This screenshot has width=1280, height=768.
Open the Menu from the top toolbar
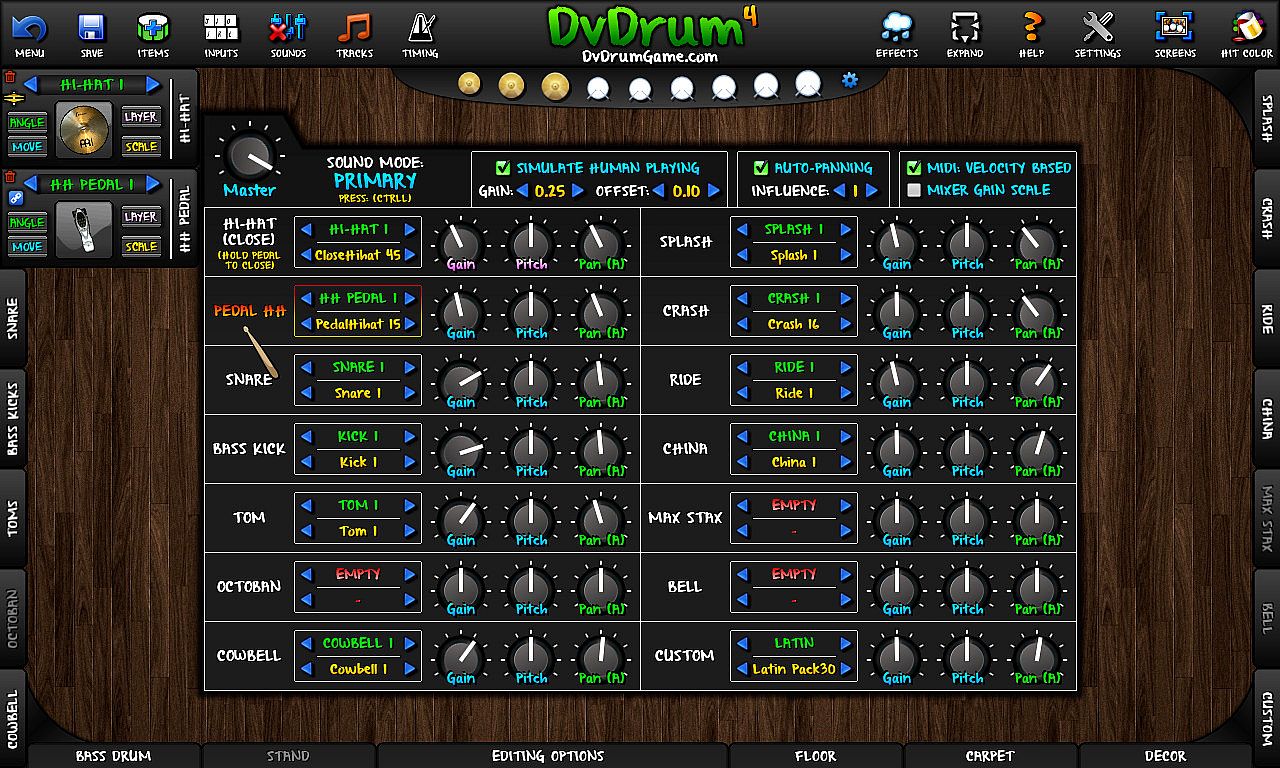[29, 35]
